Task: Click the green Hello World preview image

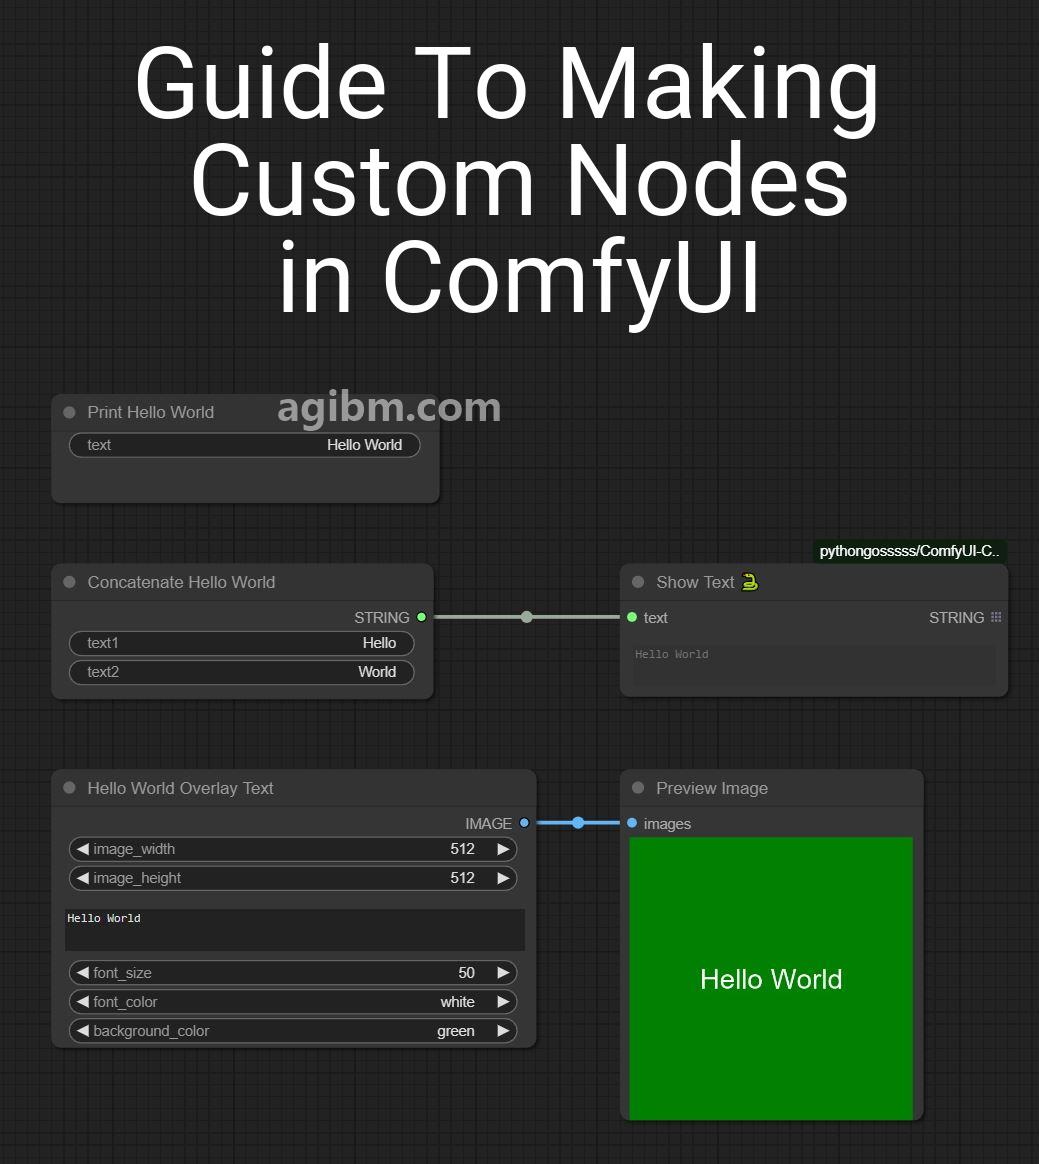Action: (x=771, y=978)
